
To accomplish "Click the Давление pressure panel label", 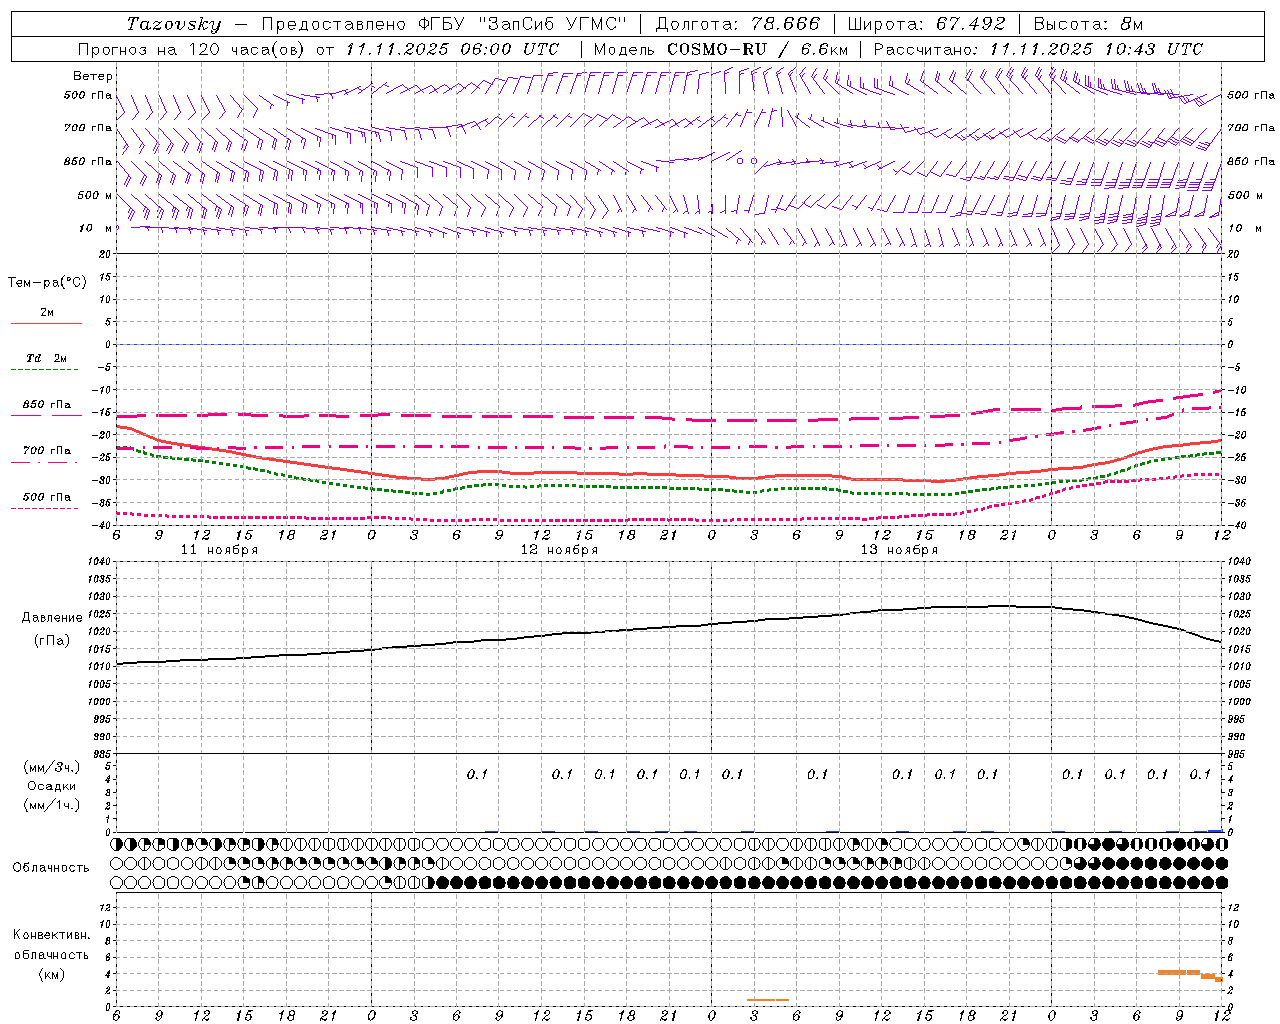I will (x=51, y=618).
